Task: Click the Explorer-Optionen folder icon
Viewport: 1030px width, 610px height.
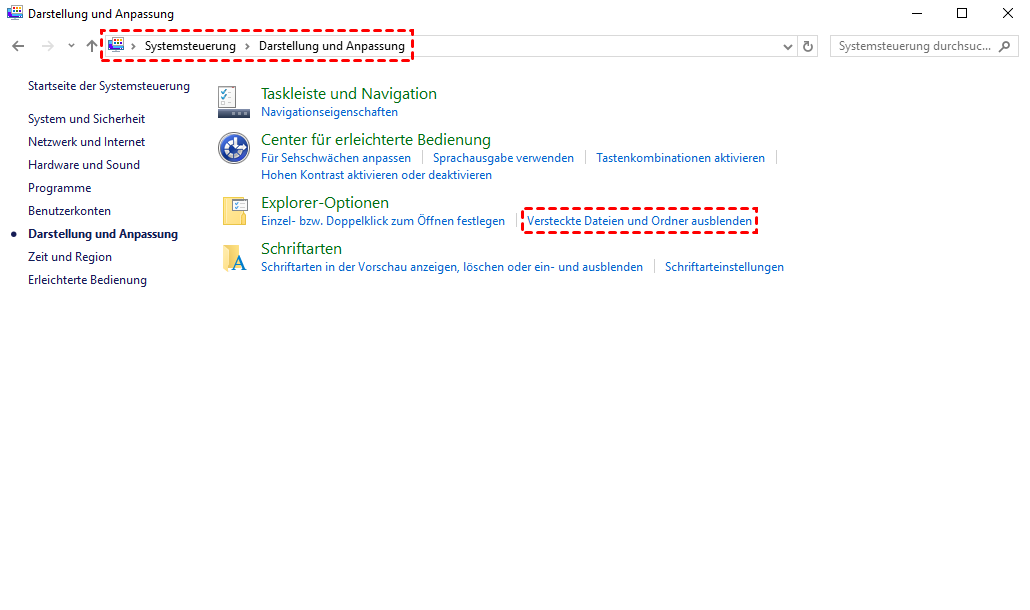Action: [x=235, y=211]
